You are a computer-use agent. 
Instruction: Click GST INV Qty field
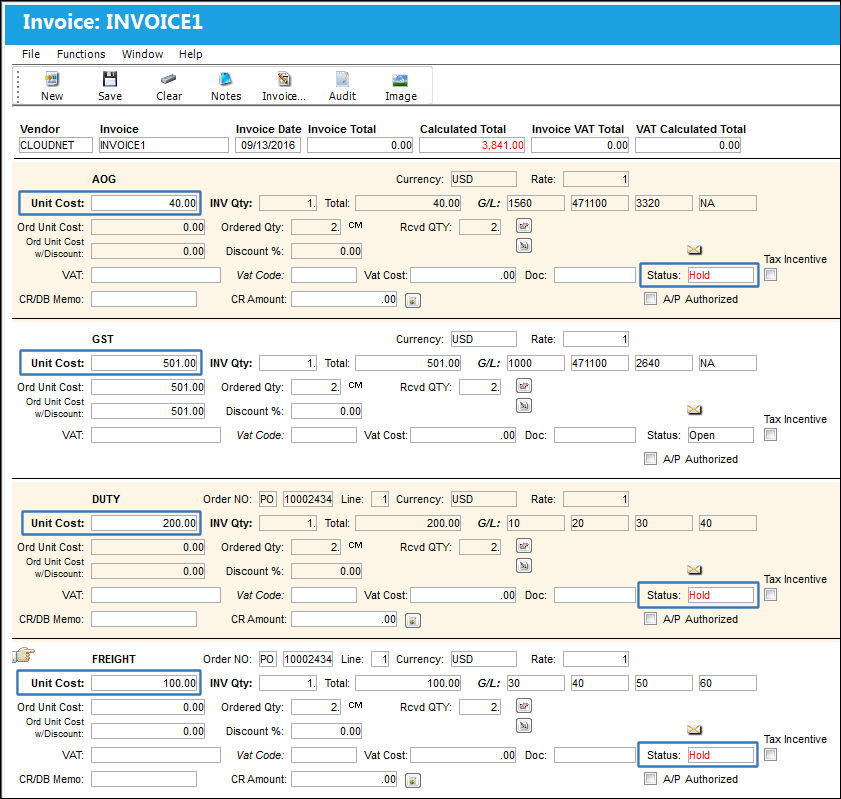(288, 363)
